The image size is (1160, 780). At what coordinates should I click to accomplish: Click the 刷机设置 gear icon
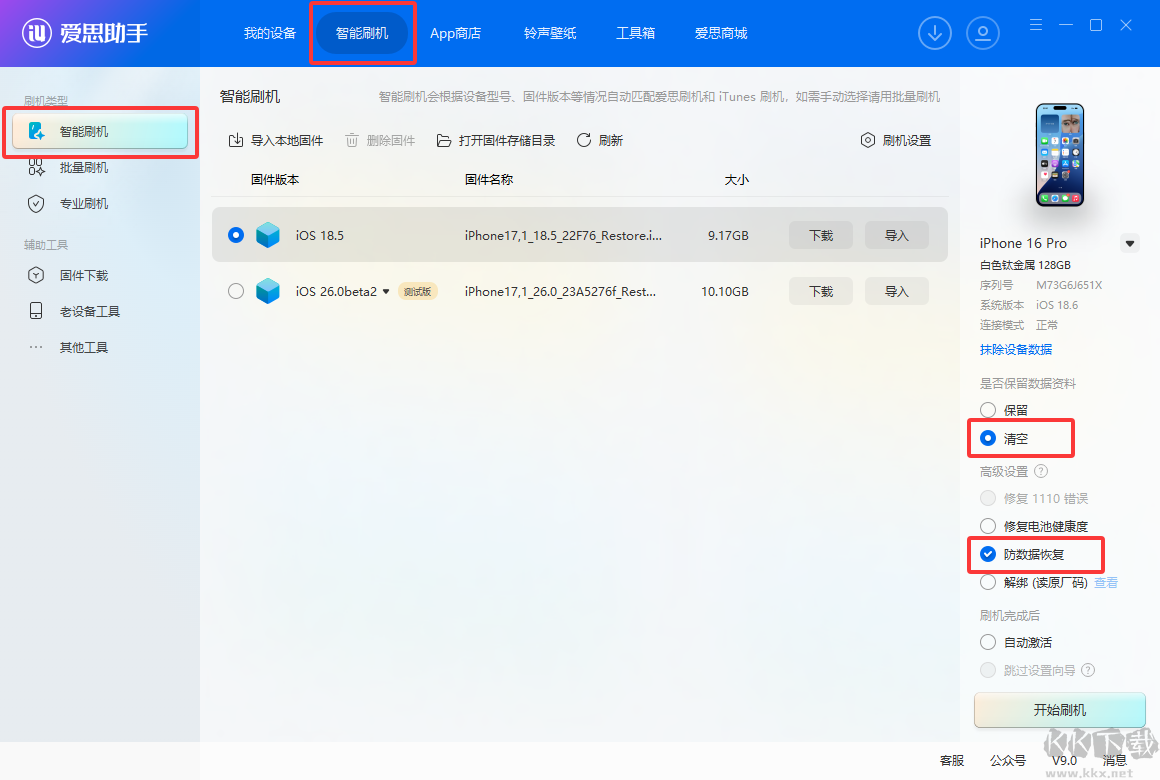pos(868,140)
